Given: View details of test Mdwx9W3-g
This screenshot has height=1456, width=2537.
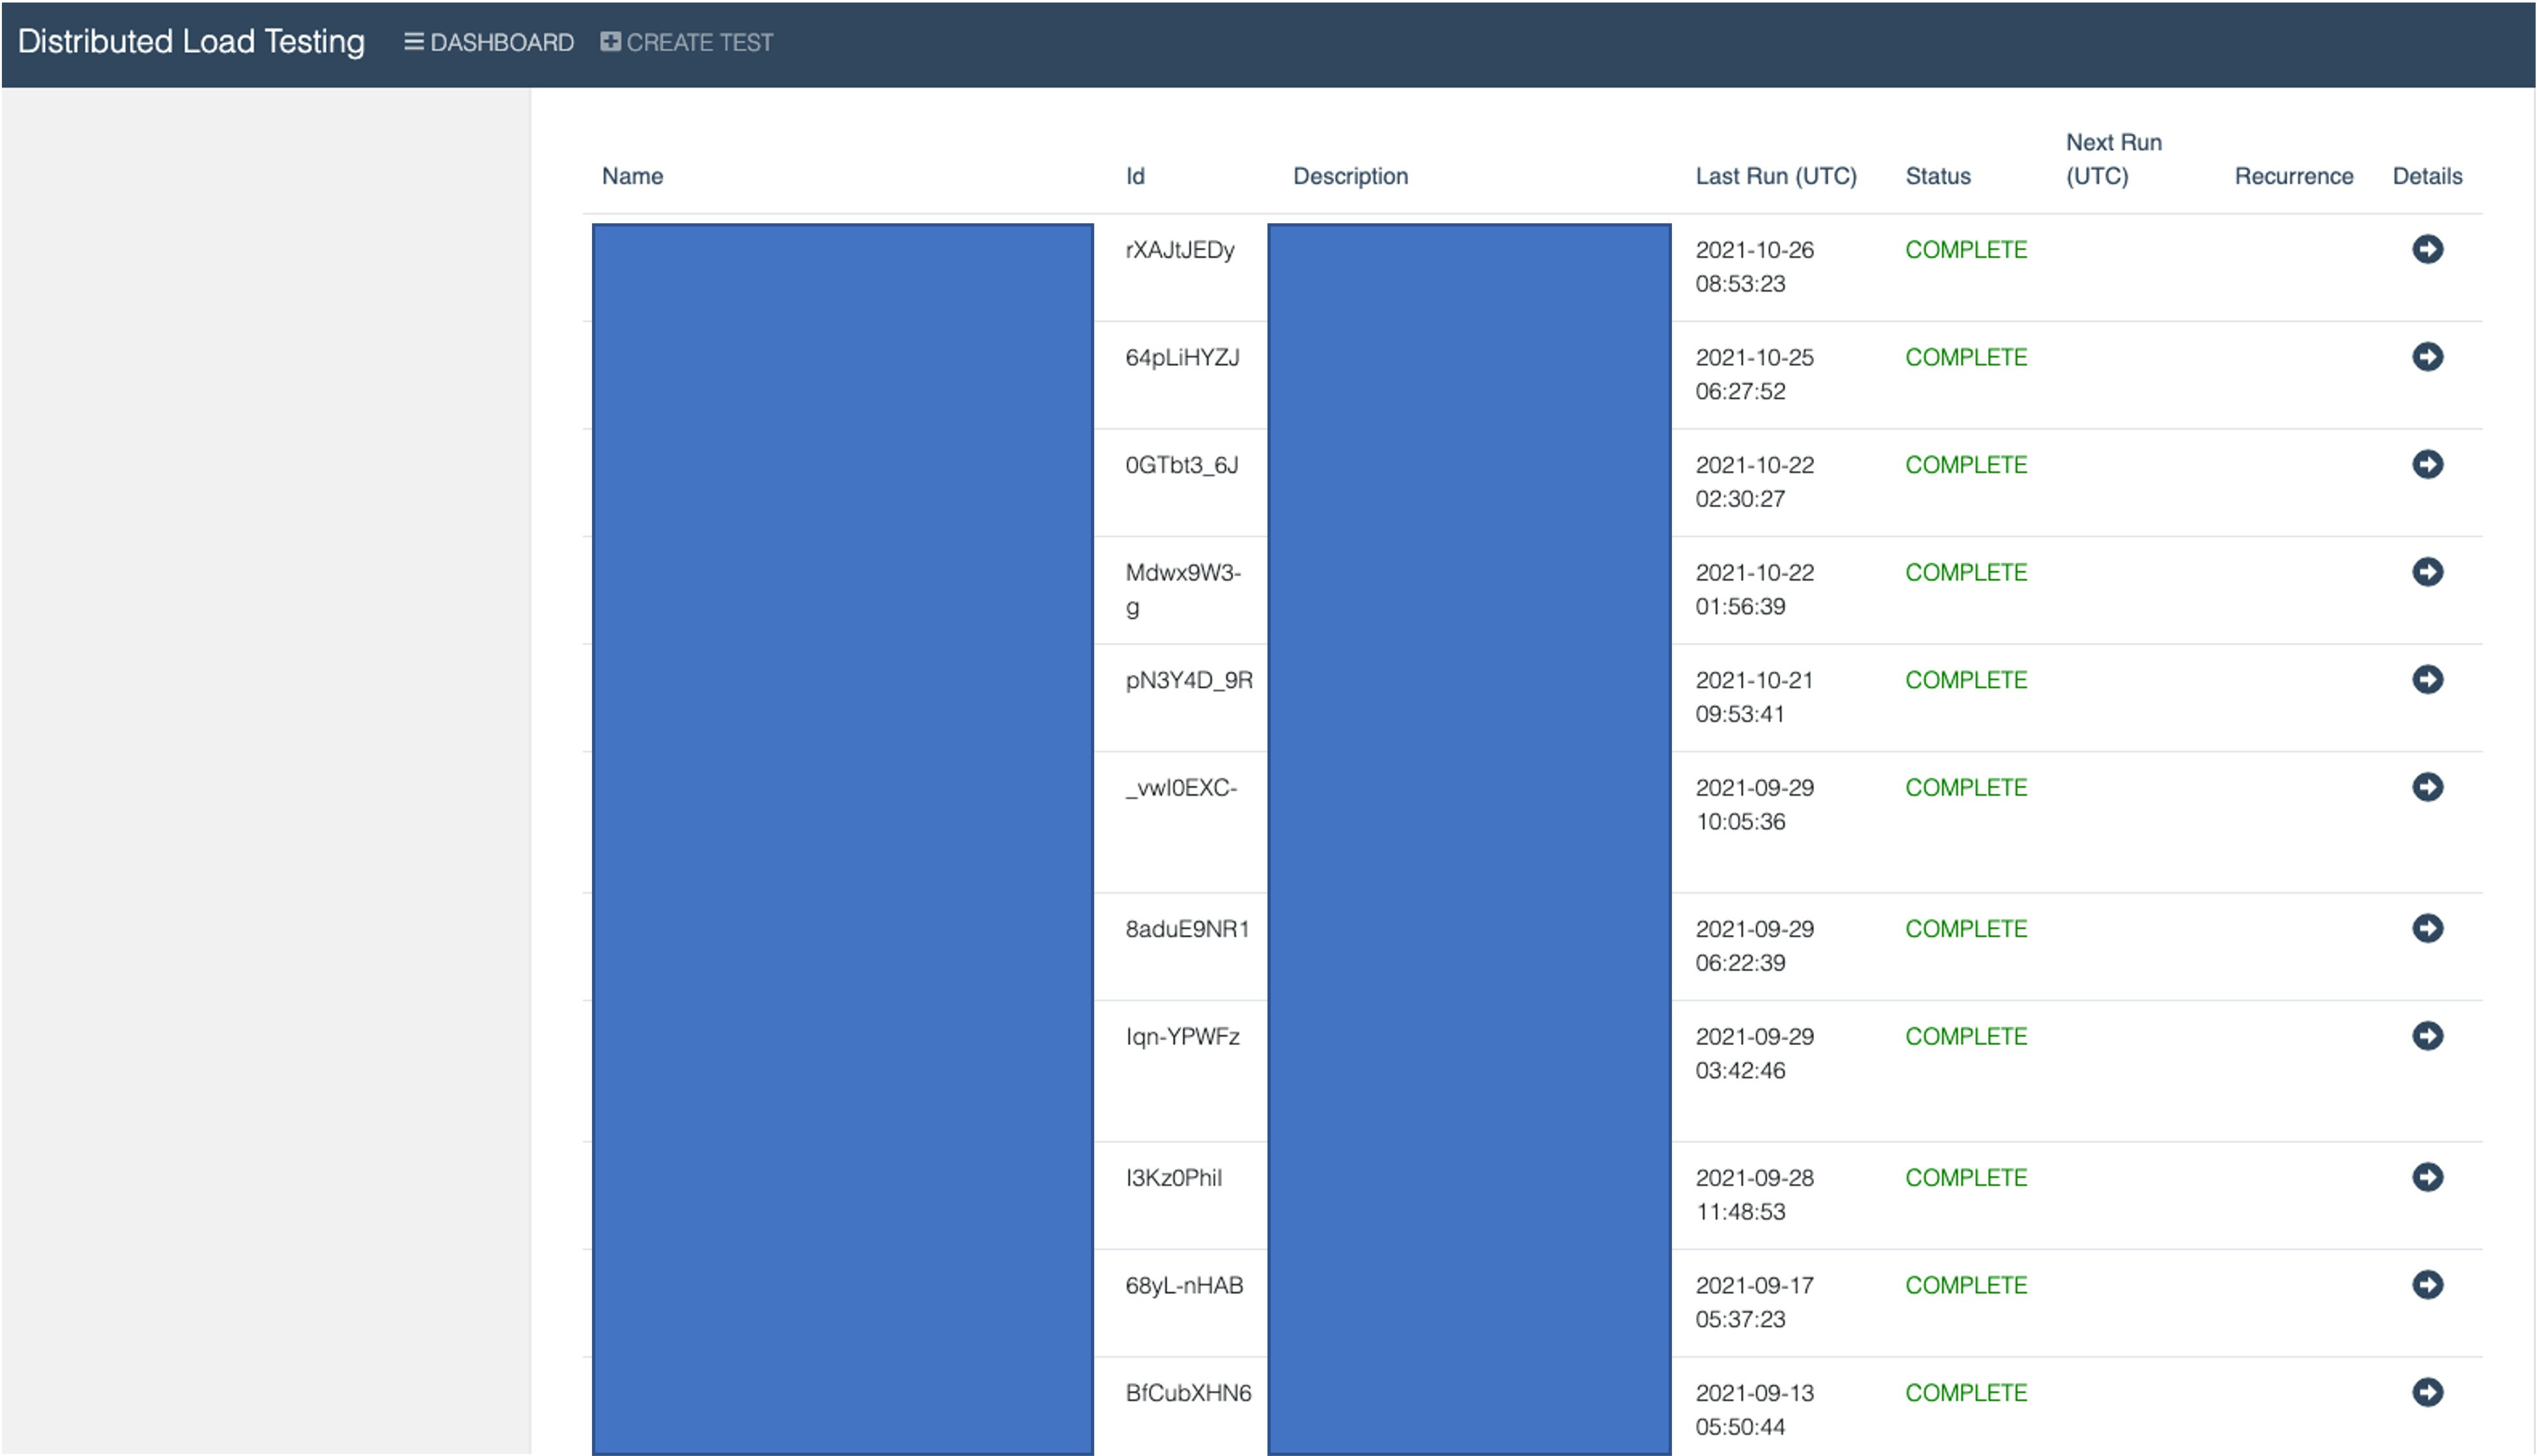Looking at the screenshot, I should pos(2426,572).
